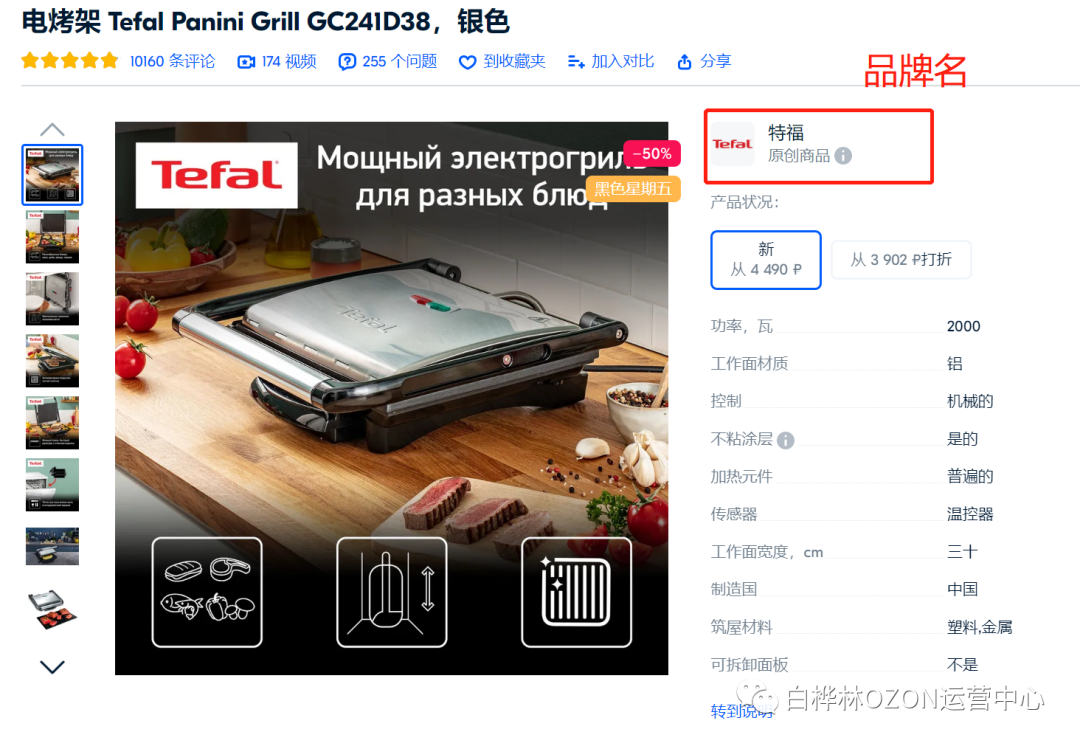Click the compare icon next to 加入对比
Image resolution: width=1080 pixels, height=746 pixels.
(x=576, y=62)
